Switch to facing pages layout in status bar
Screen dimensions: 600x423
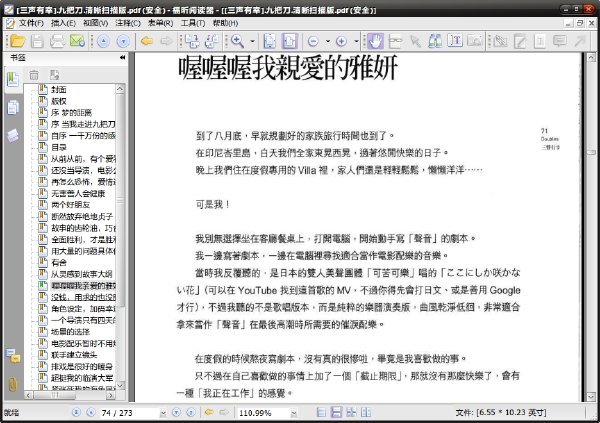(366, 412)
